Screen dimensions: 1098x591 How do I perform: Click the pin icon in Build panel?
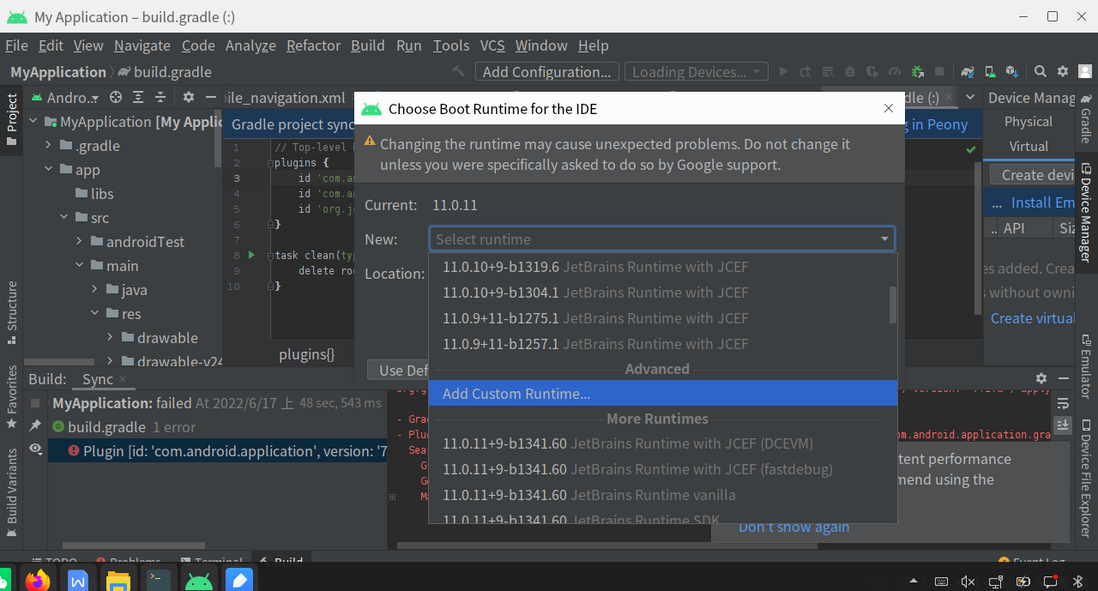pyautogui.click(x=35, y=427)
